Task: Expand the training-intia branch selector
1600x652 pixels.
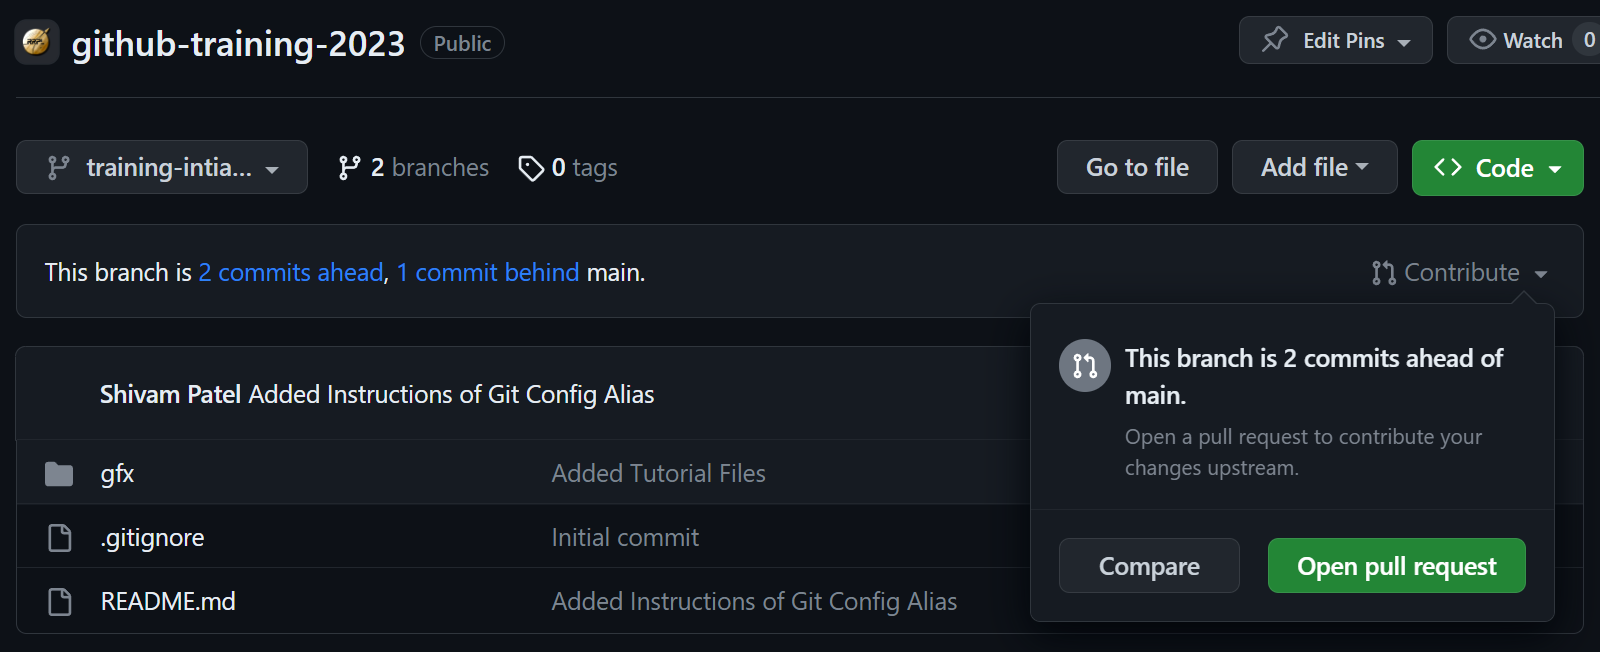Action: [x=161, y=167]
